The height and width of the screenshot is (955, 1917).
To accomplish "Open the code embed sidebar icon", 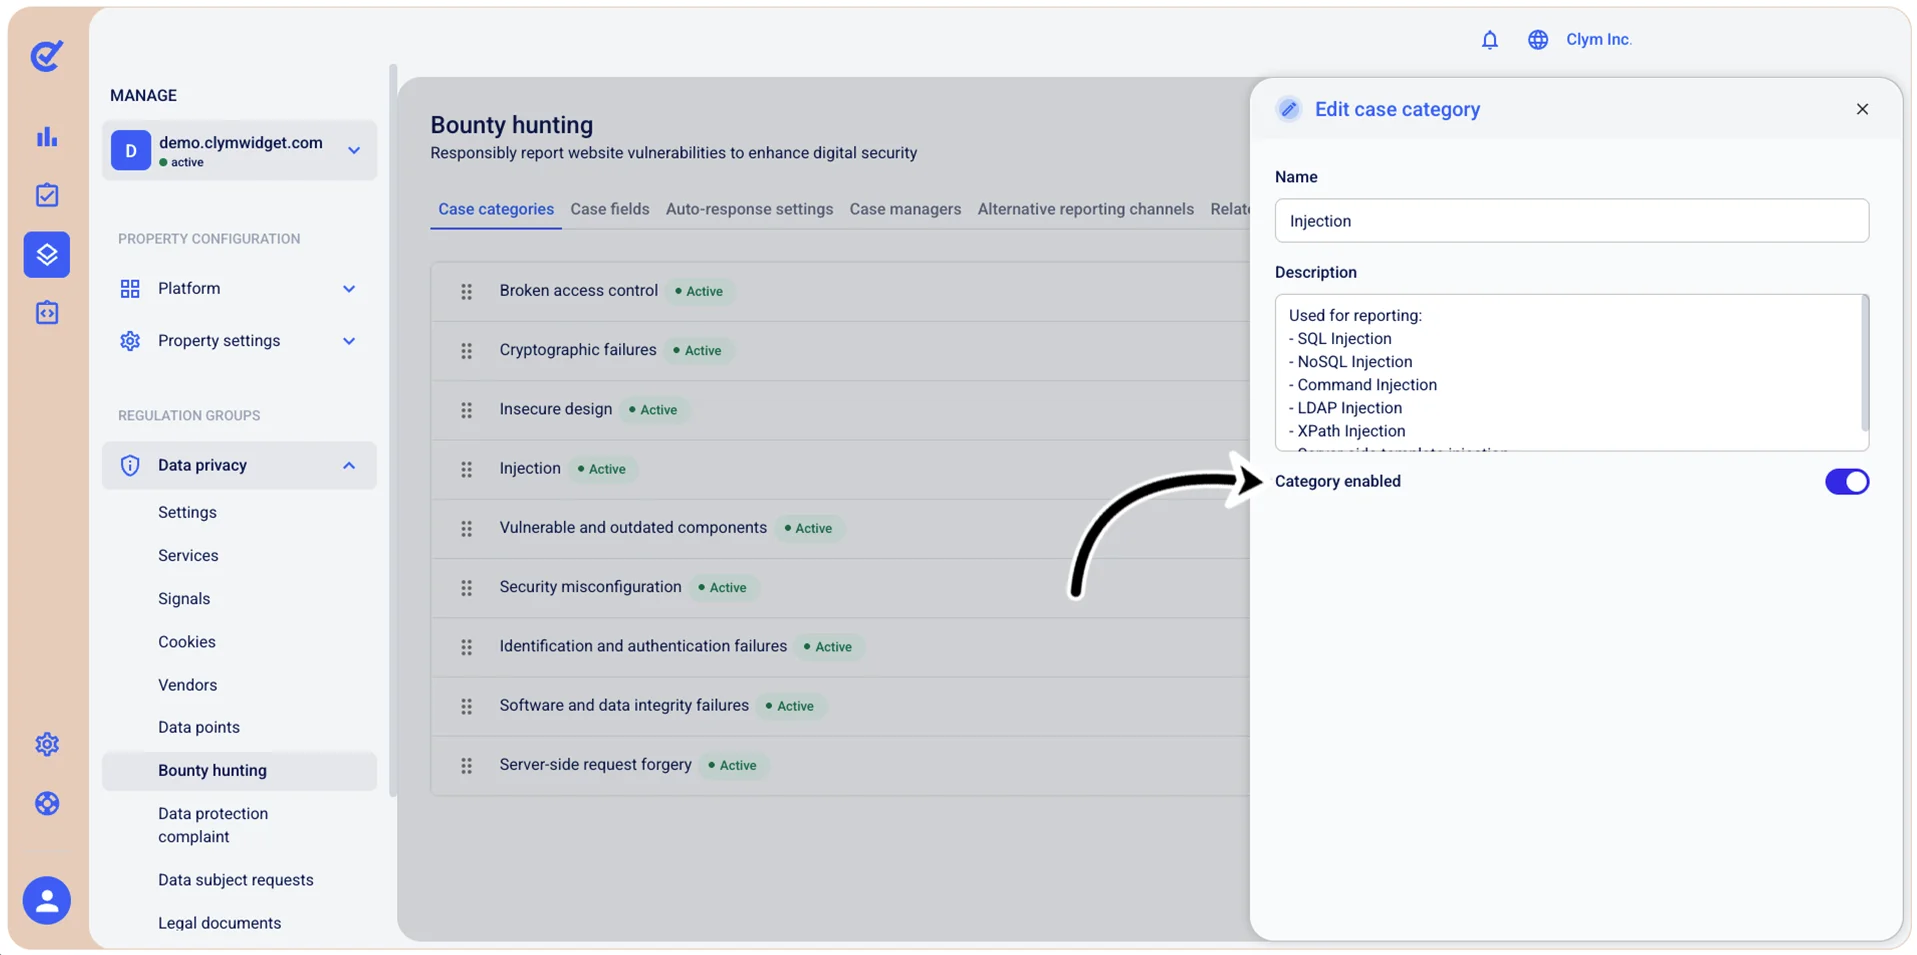I will (47, 313).
